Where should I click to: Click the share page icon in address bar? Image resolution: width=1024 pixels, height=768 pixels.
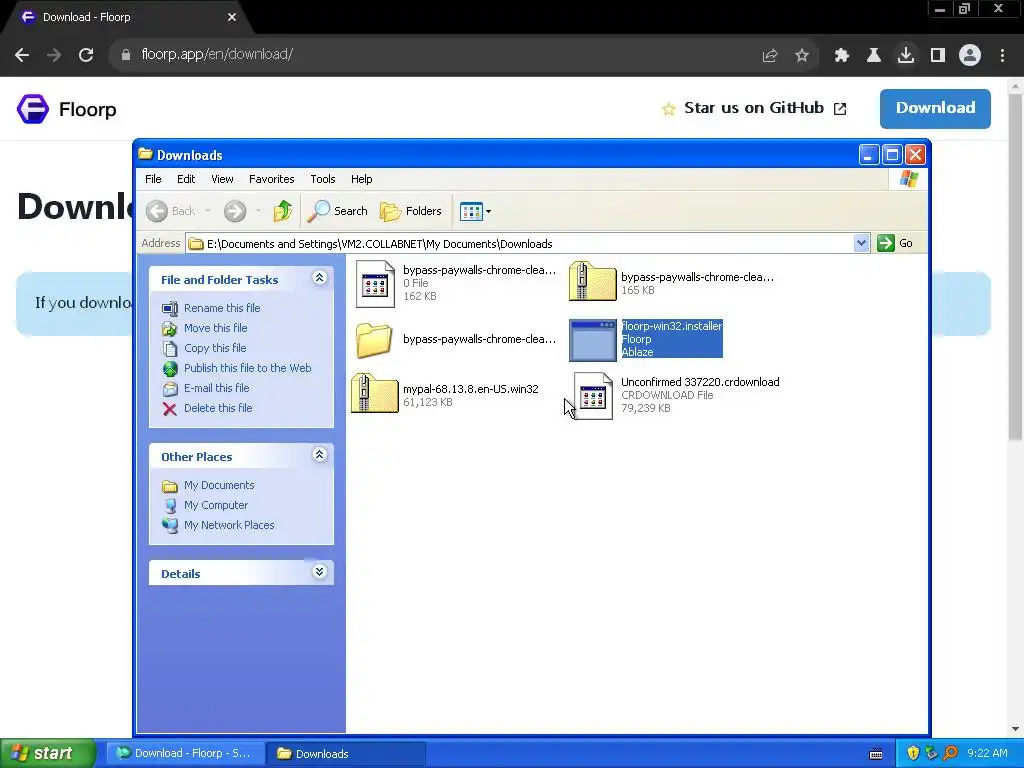click(x=770, y=56)
